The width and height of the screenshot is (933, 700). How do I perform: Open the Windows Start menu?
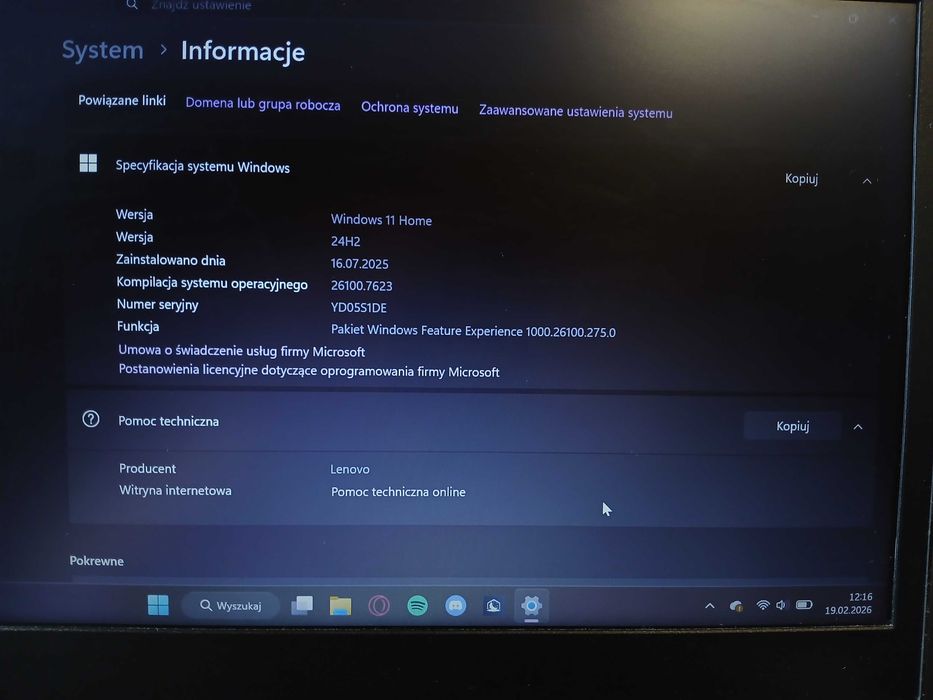click(x=158, y=605)
